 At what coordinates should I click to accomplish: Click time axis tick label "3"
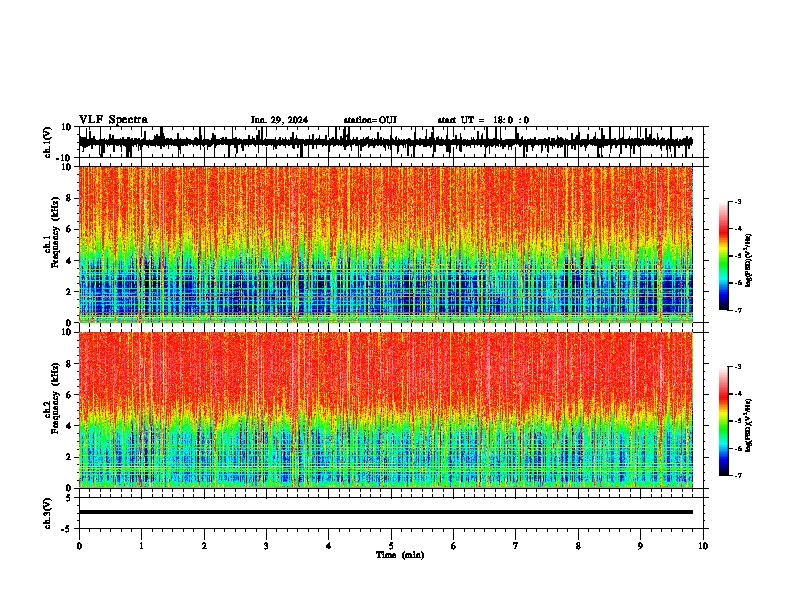pos(266,546)
